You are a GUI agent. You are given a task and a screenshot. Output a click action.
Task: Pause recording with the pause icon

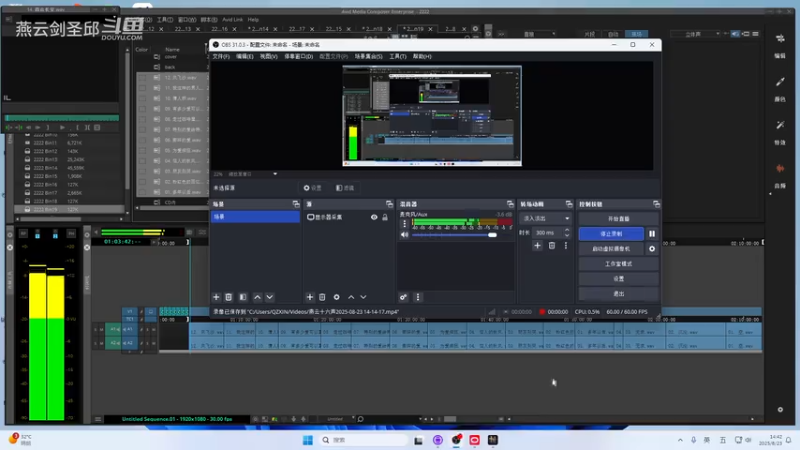652,233
